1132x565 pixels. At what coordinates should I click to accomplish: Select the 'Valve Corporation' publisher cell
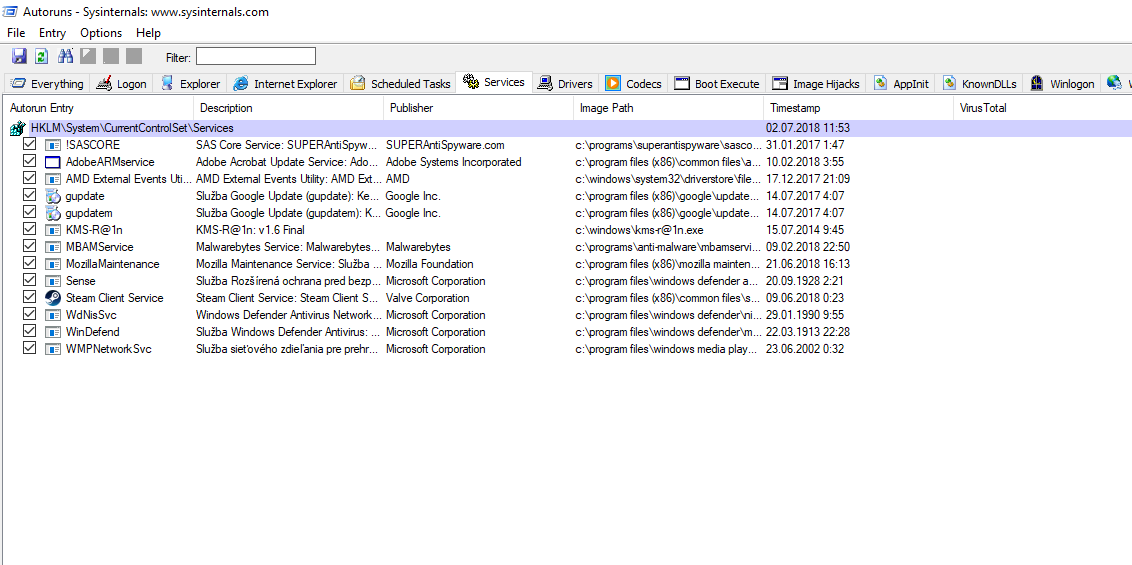[427, 298]
